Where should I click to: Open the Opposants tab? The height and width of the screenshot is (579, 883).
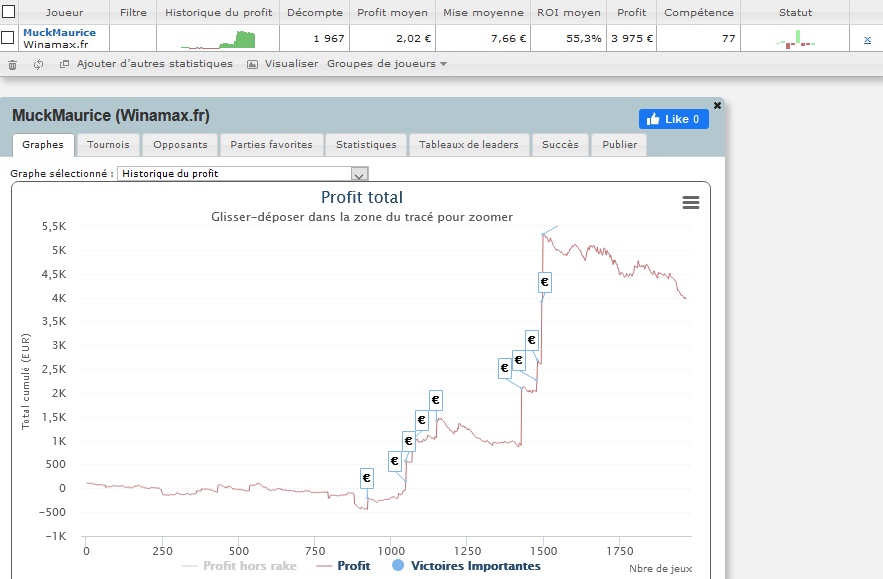point(180,145)
